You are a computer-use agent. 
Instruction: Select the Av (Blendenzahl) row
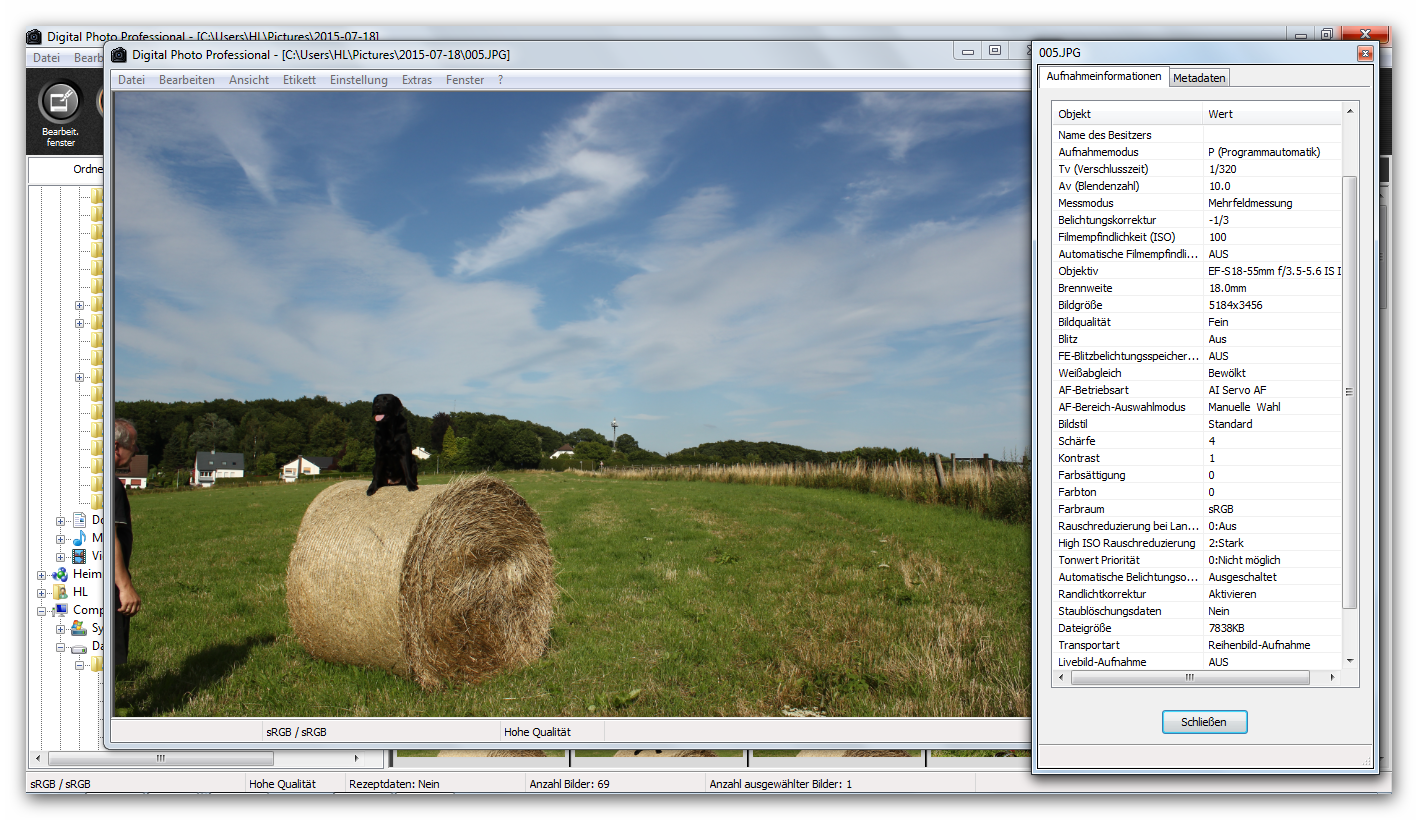pos(1196,186)
